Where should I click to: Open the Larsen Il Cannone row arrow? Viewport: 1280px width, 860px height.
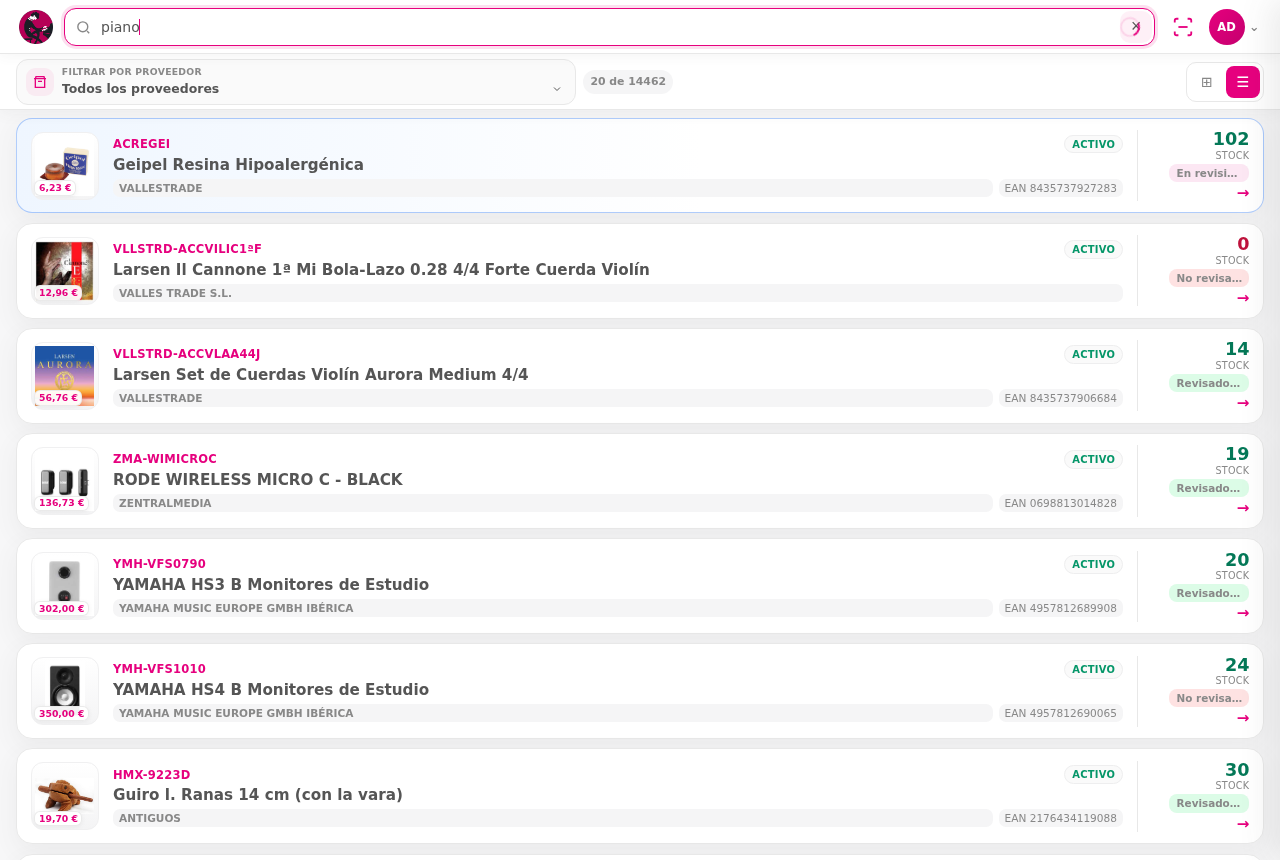click(x=1243, y=298)
